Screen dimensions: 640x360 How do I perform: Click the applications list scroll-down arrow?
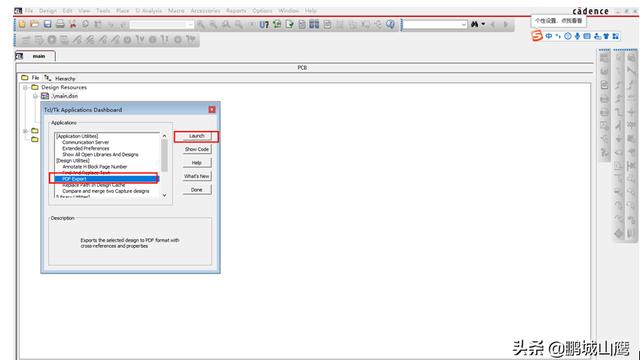(164, 195)
